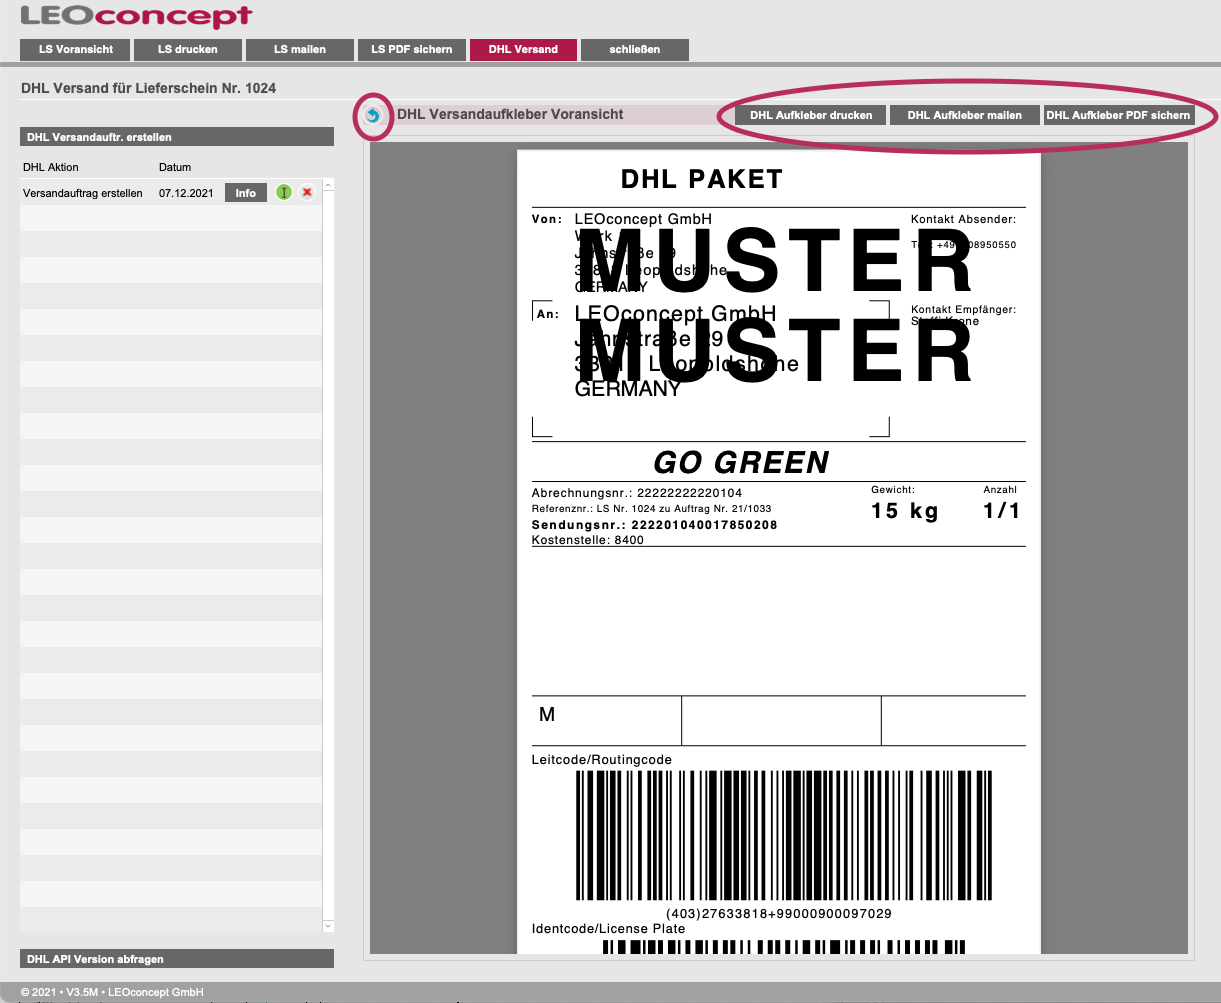Open the LS Voransicht tab

[76, 49]
